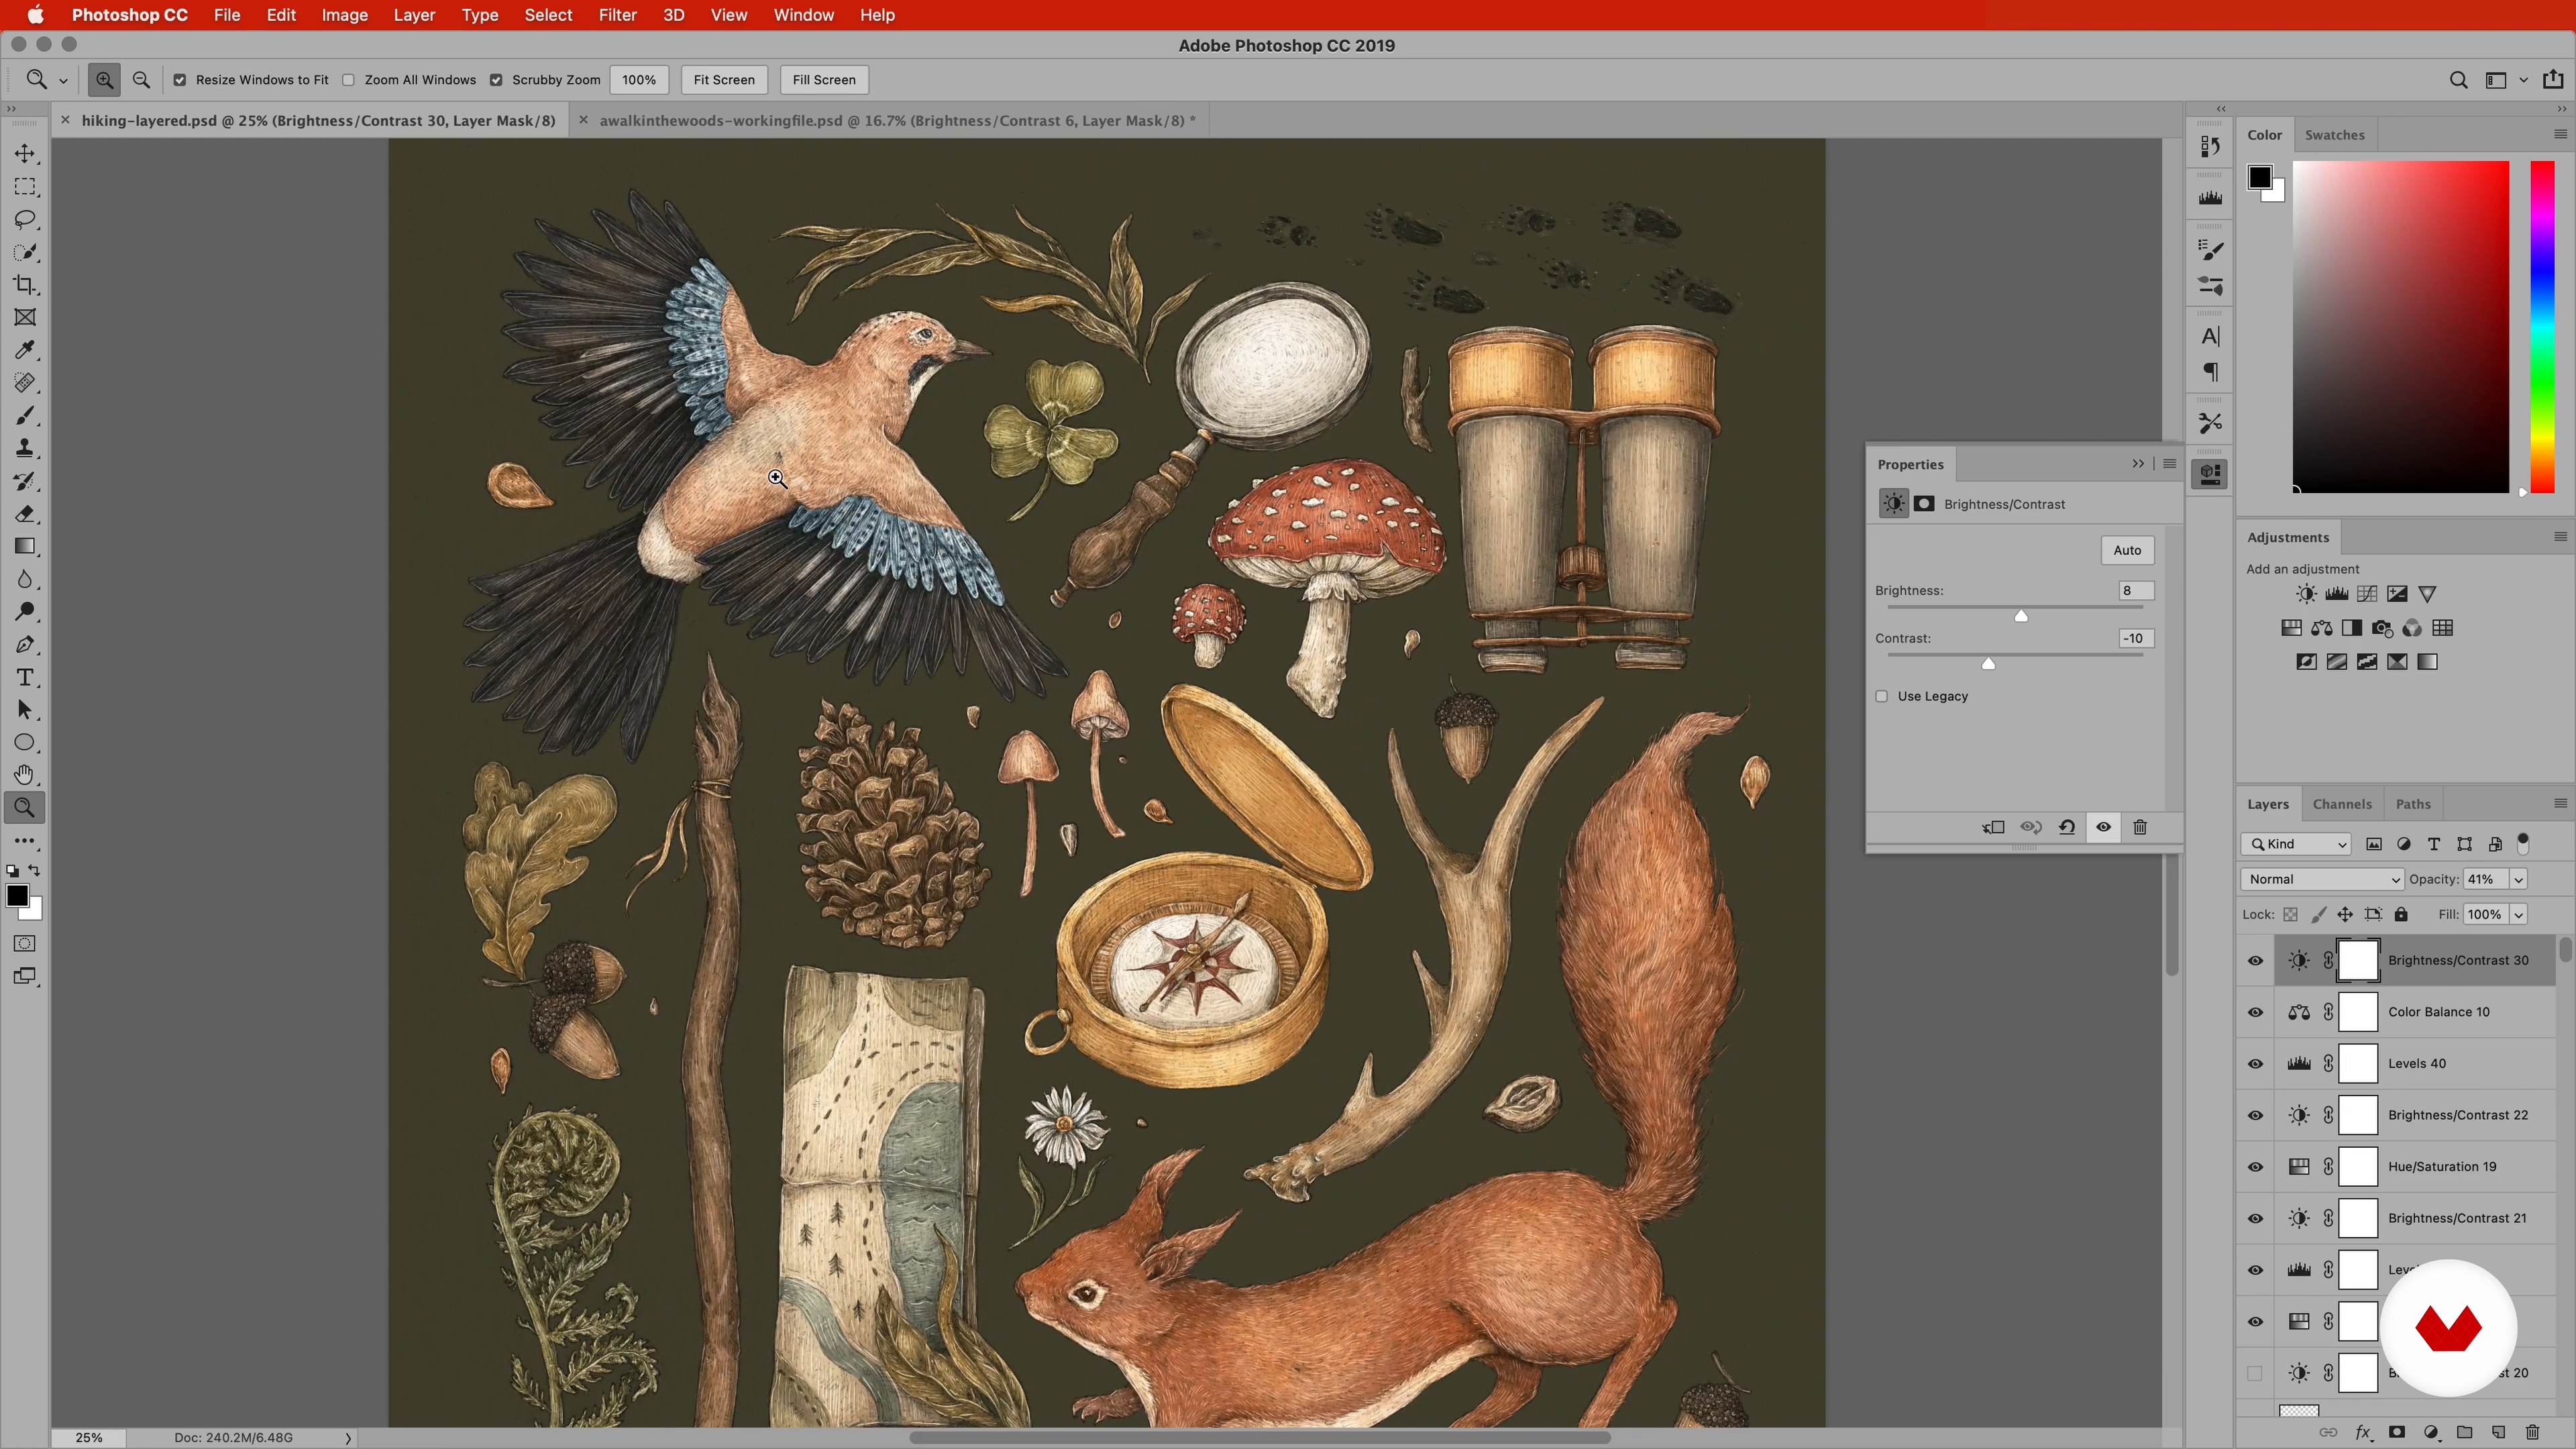Click the zoom out magnifier in options bar
Viewport: 2576px width, 1449px height.
tap(141, 80)
